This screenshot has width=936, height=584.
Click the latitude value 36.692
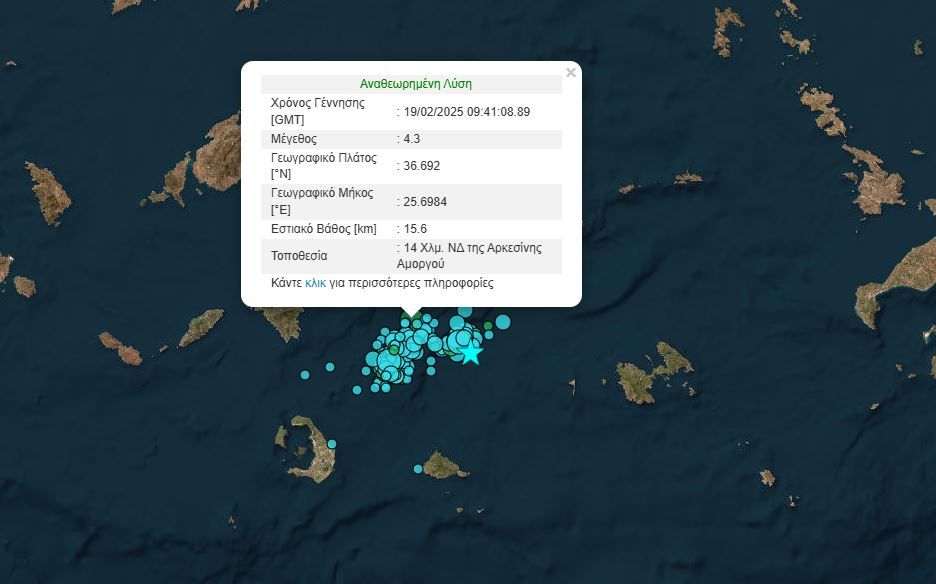coord(420,166)
